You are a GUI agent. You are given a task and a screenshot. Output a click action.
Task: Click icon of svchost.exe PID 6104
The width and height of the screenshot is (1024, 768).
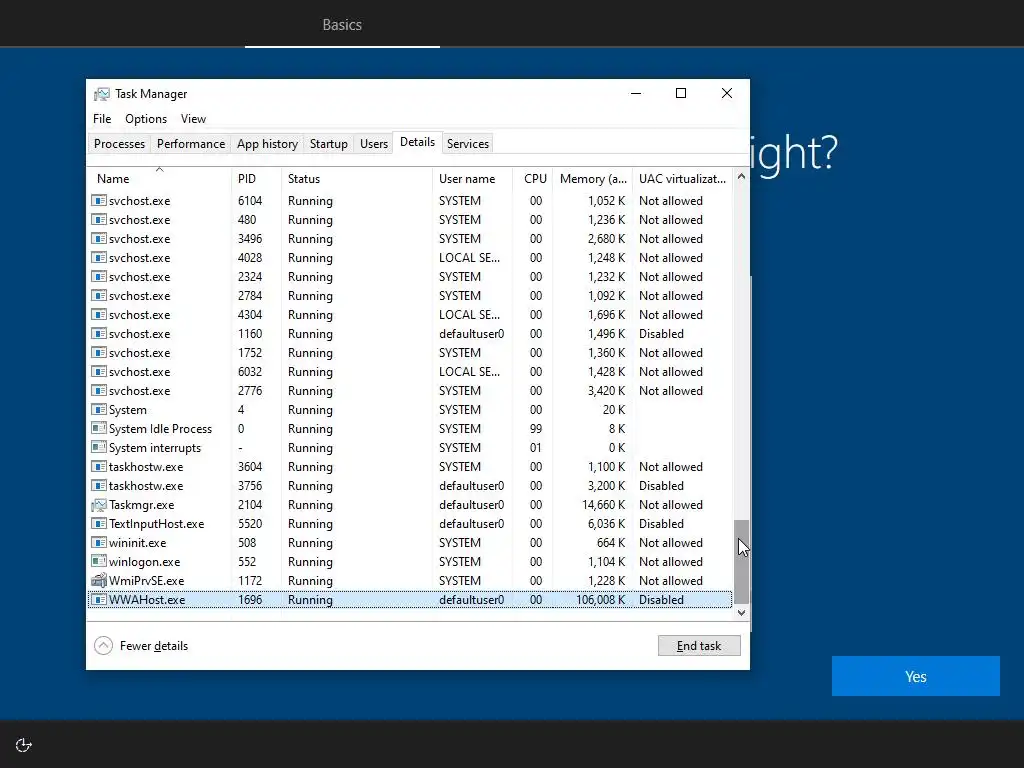[99, 200]
